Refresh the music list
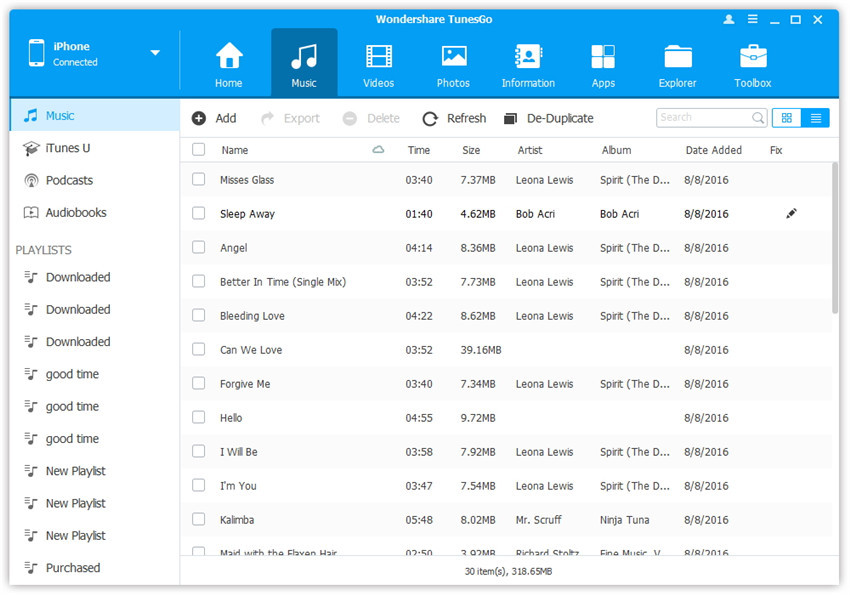This screenshot has width=850, height=595. click(454, 118)
